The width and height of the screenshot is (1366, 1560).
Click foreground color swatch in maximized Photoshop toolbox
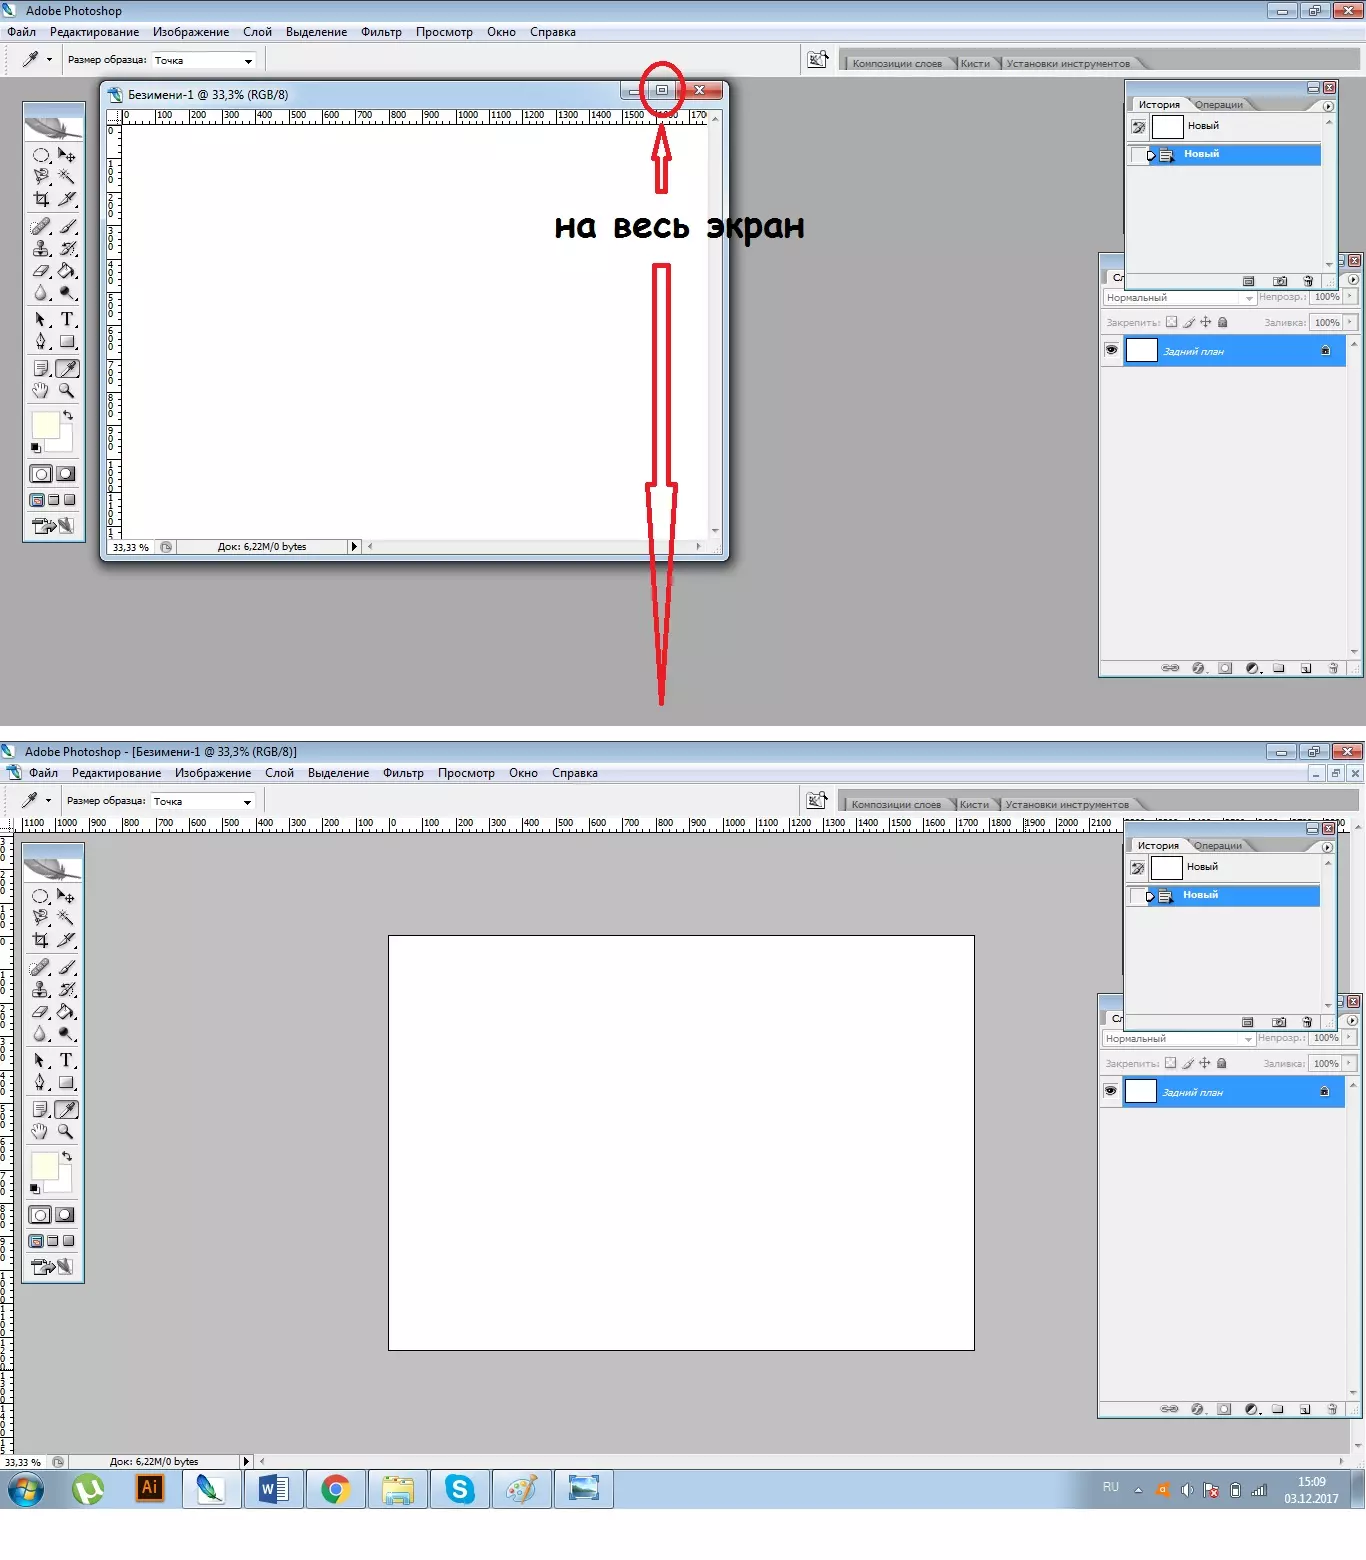43,1166
